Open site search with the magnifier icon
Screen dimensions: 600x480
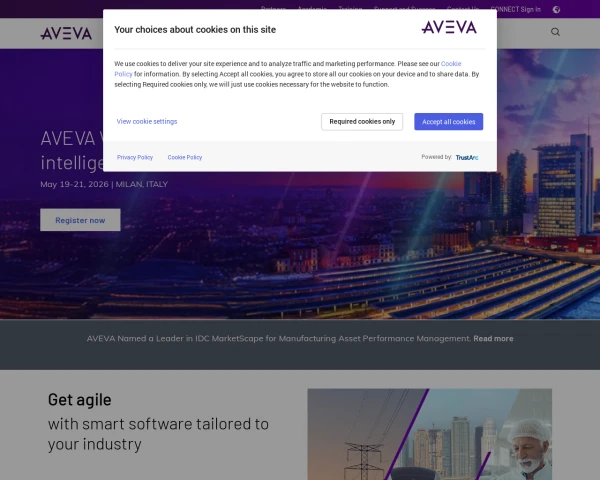555,32
